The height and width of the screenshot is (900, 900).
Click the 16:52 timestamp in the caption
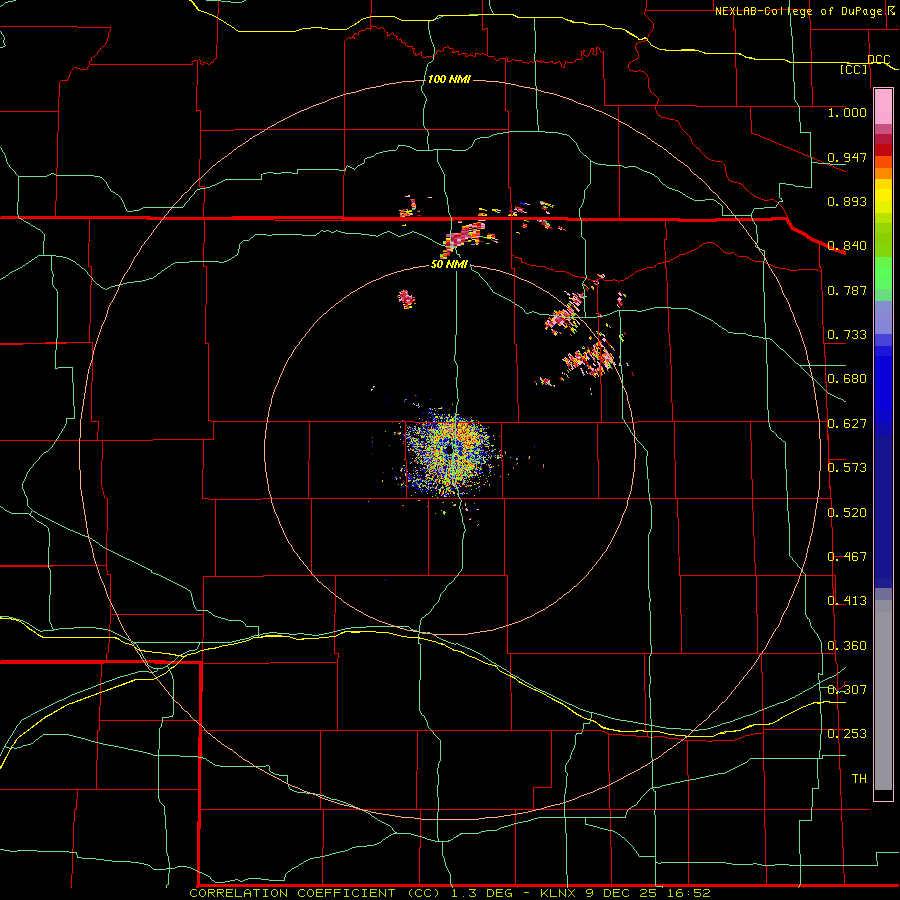pyautogui.click(x=689, y=893)
